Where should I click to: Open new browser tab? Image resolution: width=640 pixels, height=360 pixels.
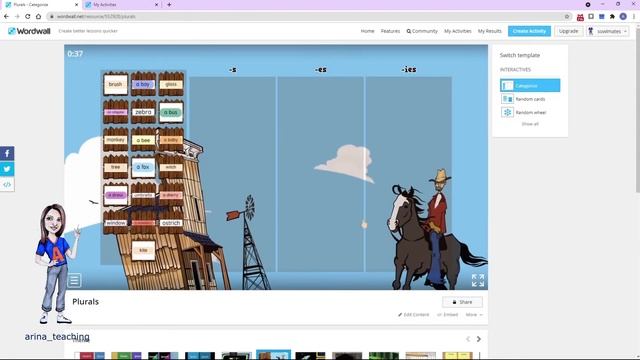point(169,4)
